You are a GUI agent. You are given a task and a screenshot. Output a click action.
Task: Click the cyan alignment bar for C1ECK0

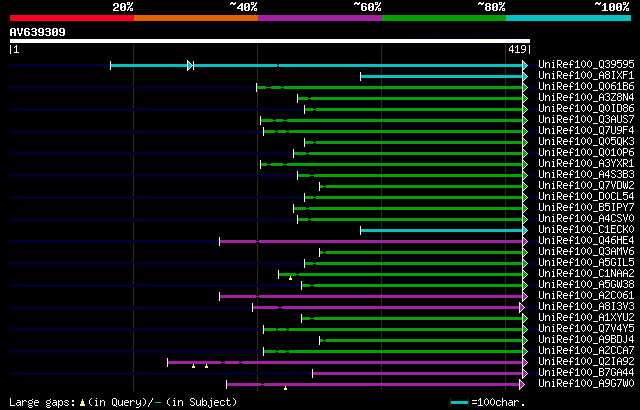[442, 230]
